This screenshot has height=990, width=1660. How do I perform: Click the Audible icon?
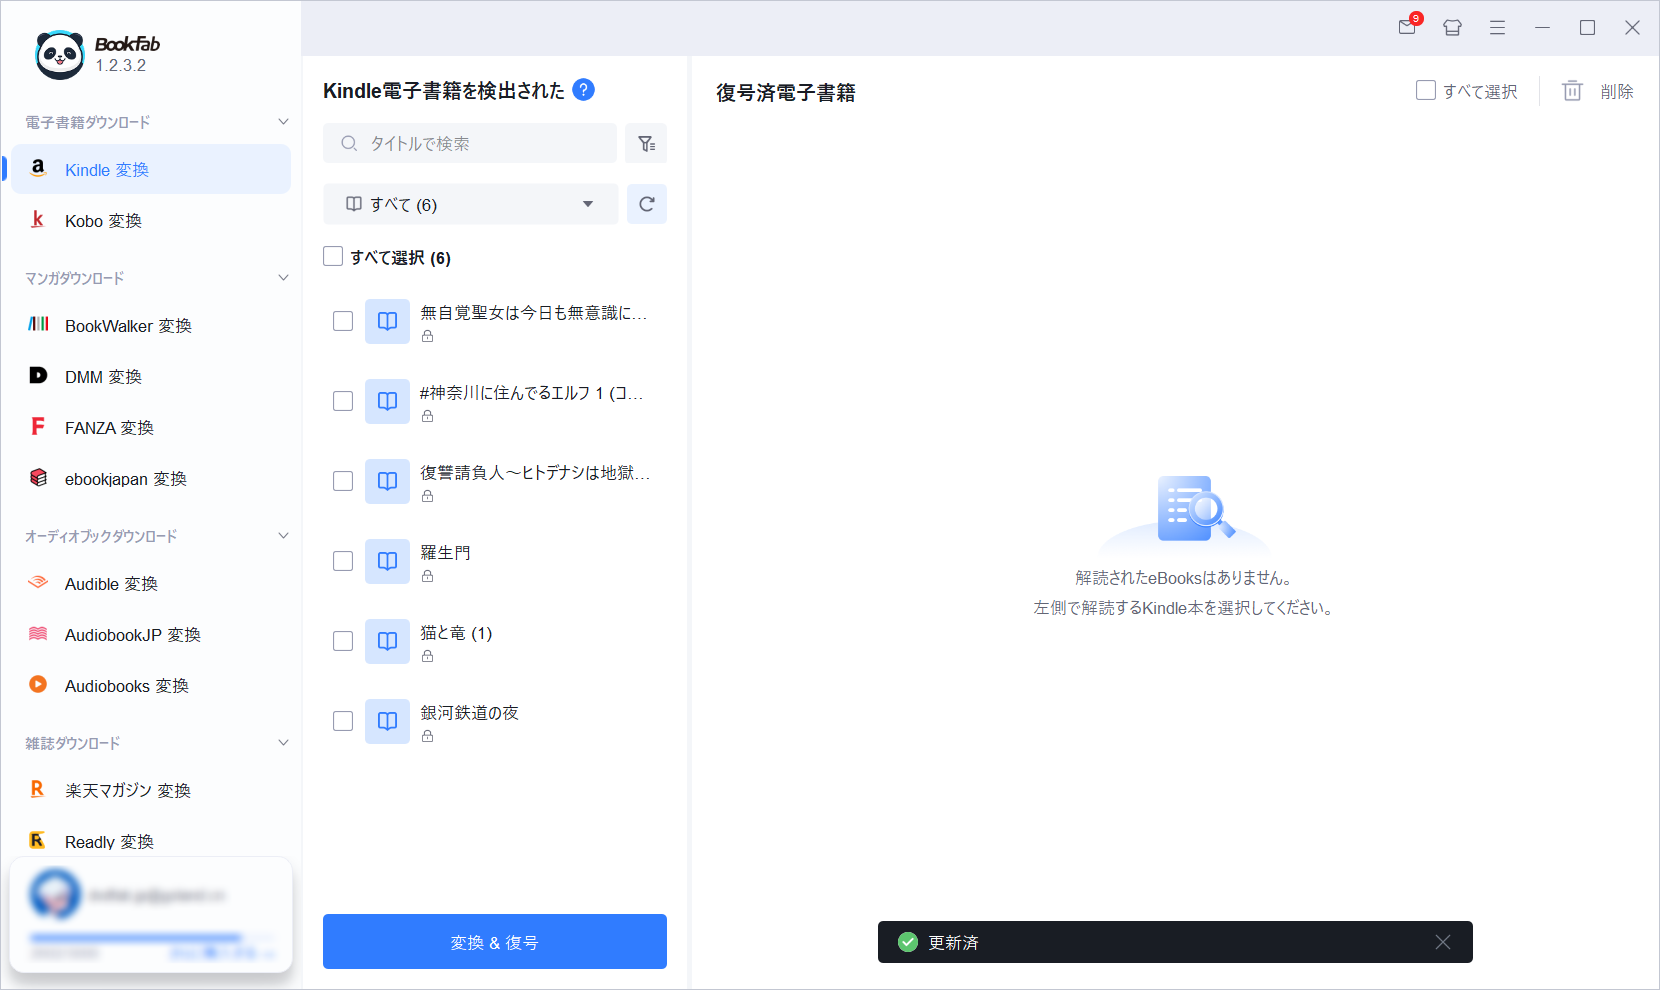(x=38, y=582)
